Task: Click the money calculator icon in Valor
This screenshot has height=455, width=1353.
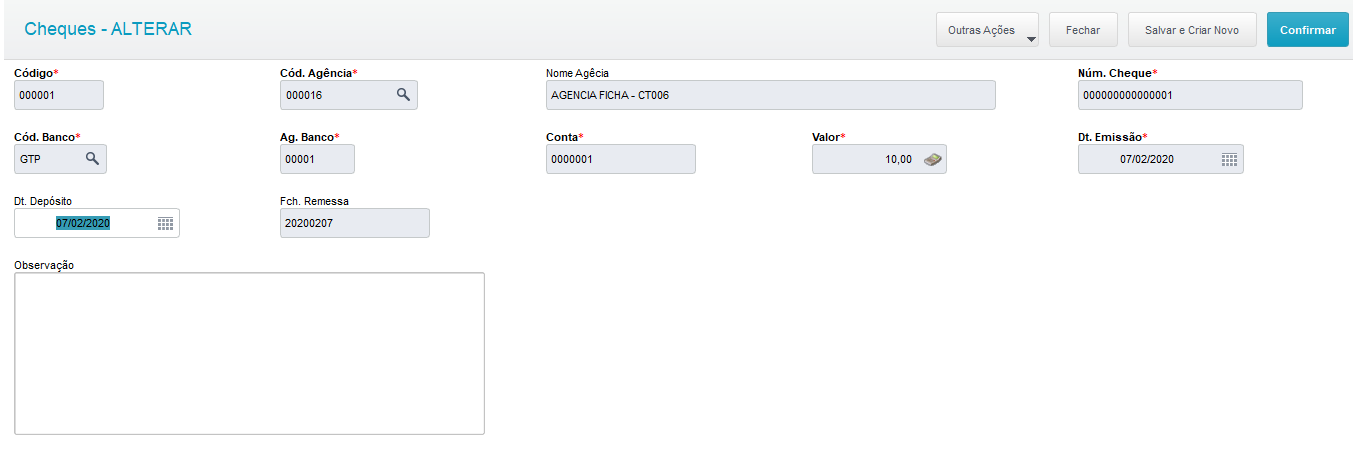Action: [932, 159]
